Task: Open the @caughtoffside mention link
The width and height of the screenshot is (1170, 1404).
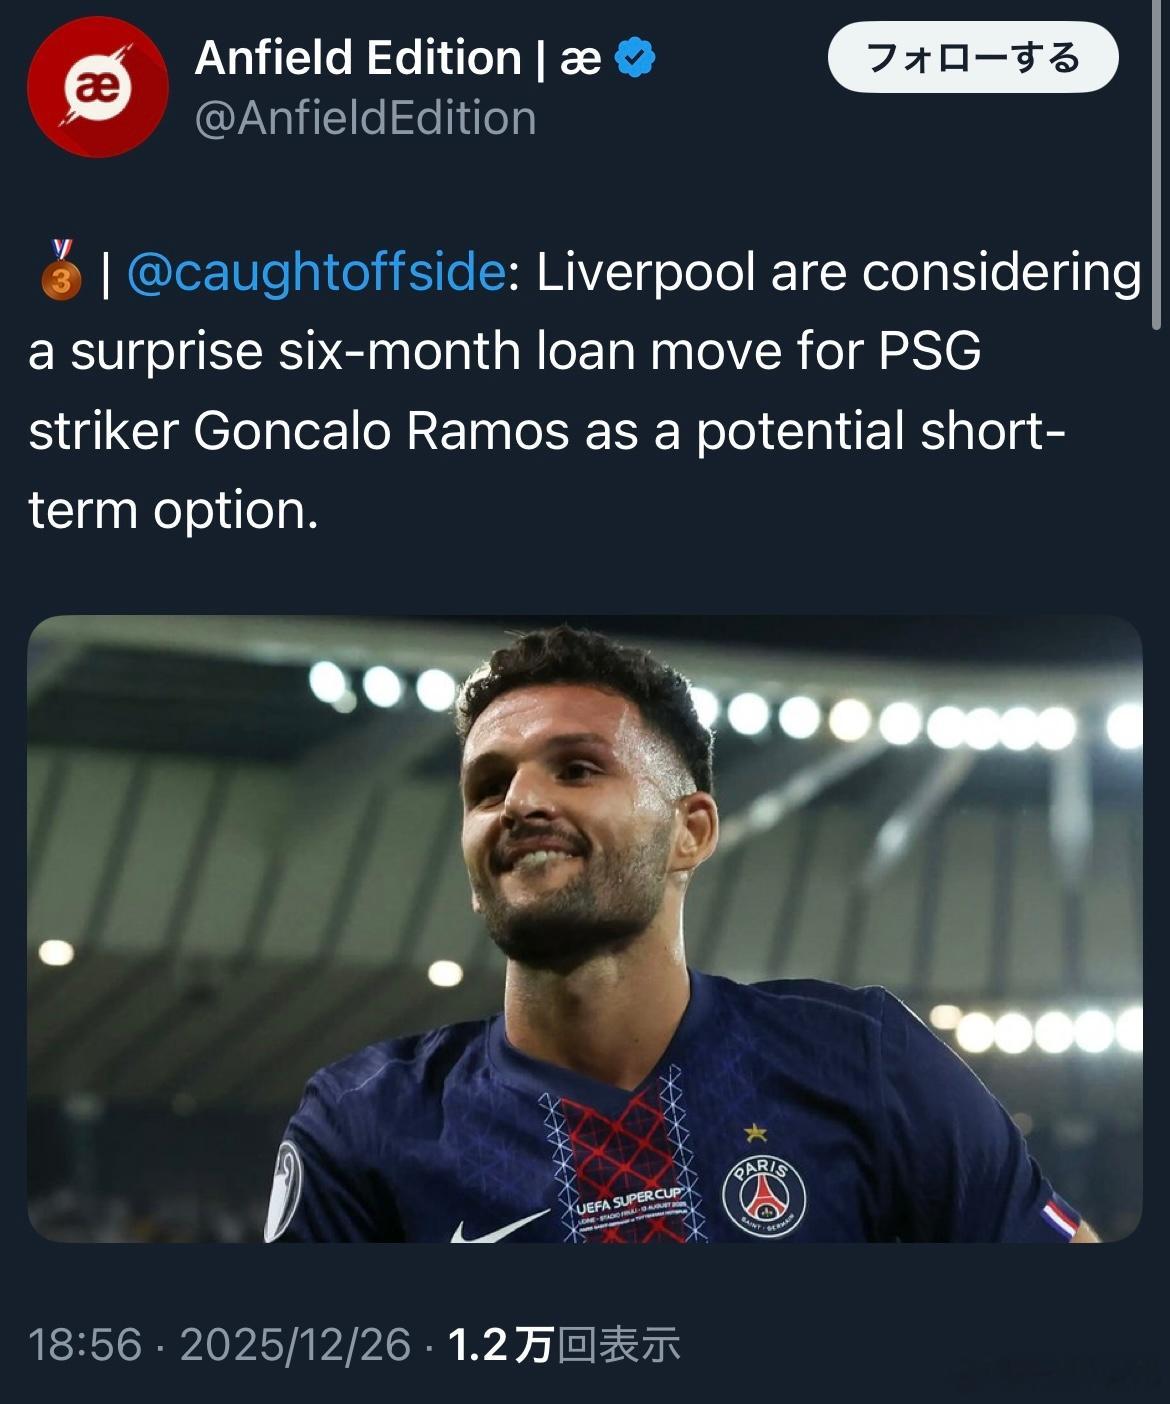Action: tap(316, 272)
